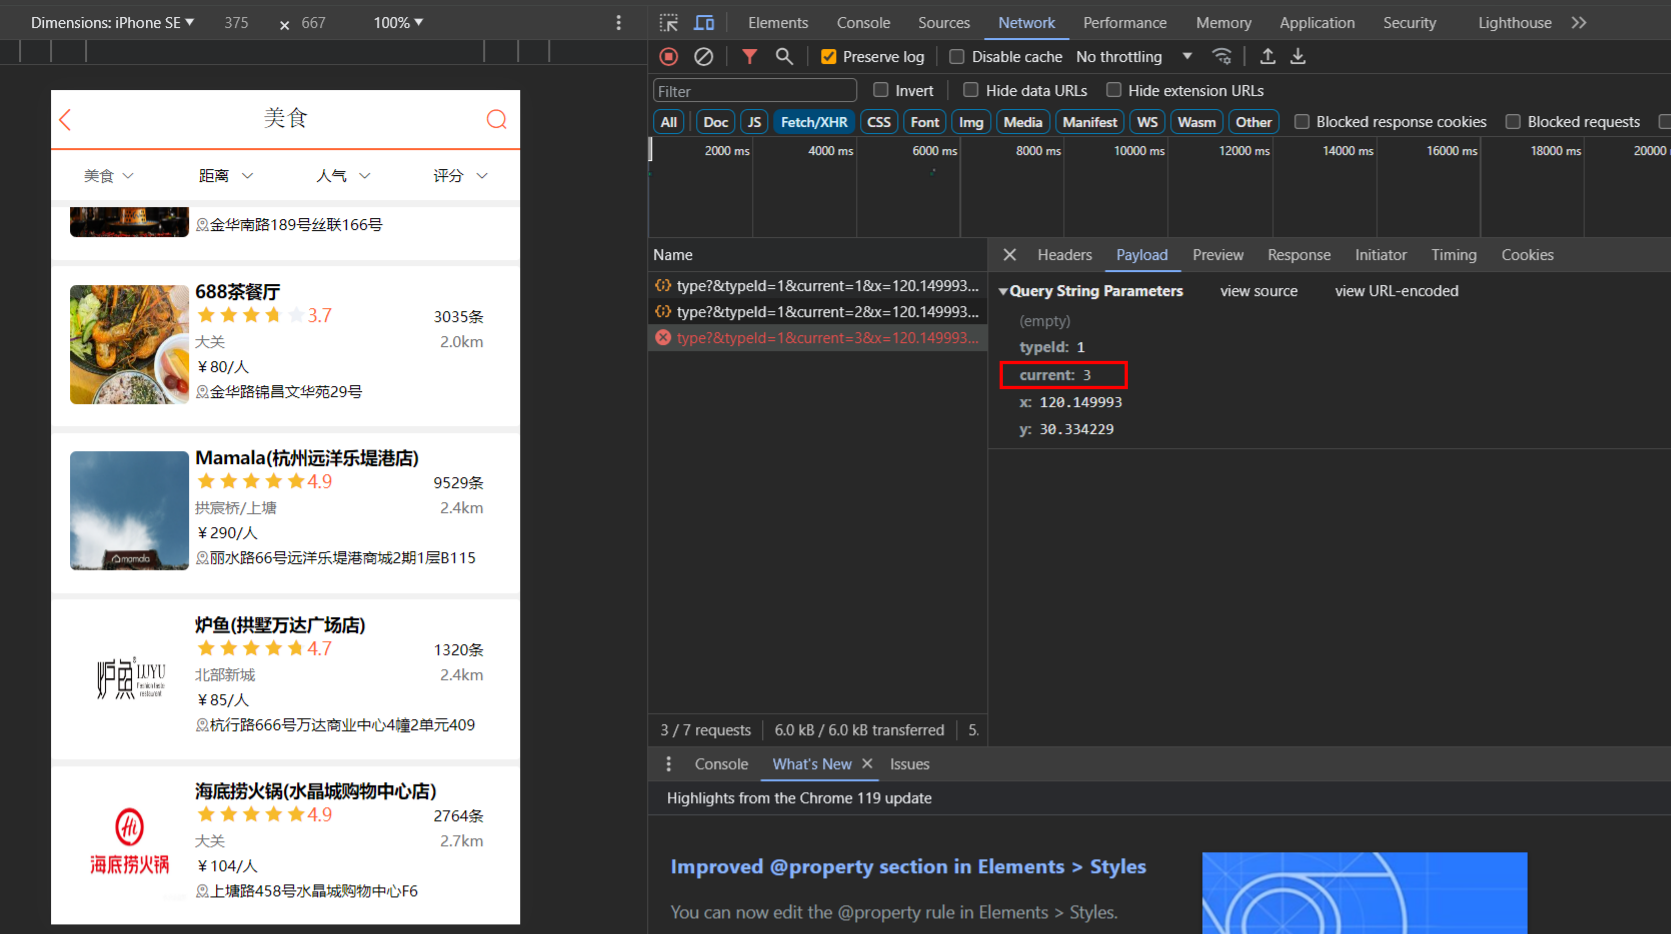This screenshot has height=934, width=1671.
Task: Switch to the Console panel tab
Action: point(863,22)
